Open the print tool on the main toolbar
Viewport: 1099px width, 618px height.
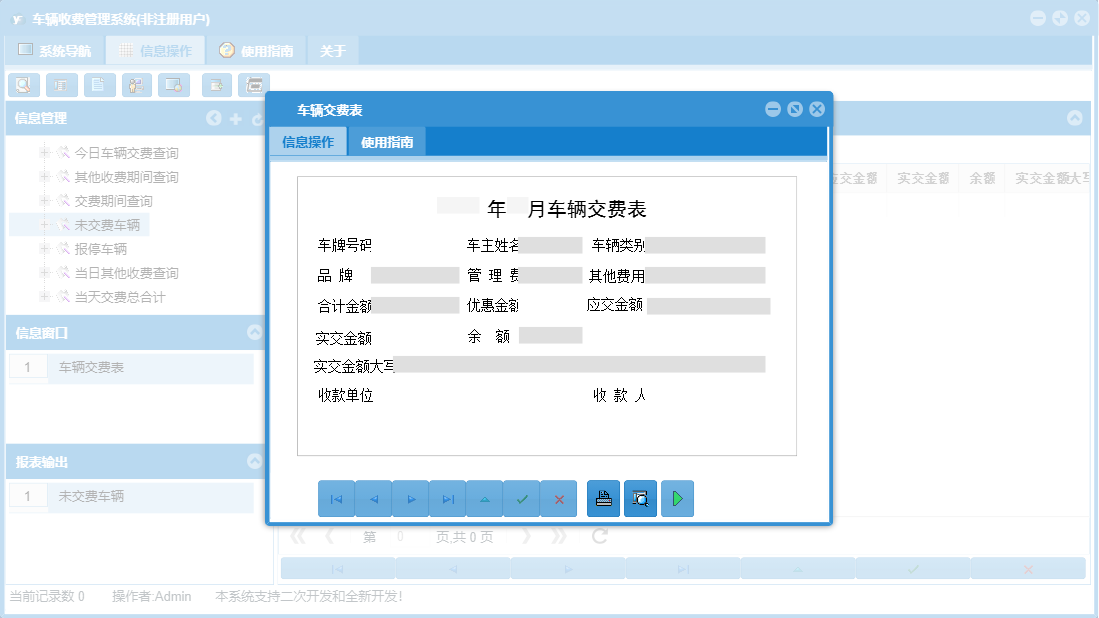coord(254,85)
